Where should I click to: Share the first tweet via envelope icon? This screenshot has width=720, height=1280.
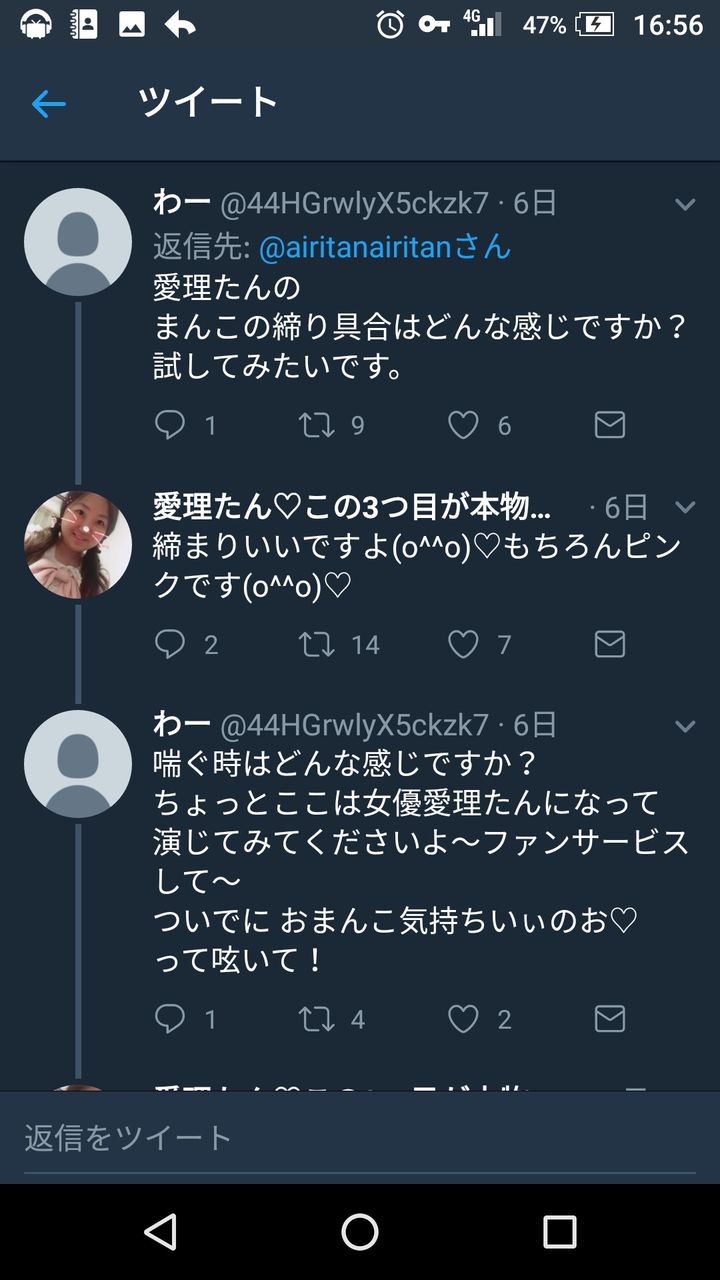[x=609, y=425]
